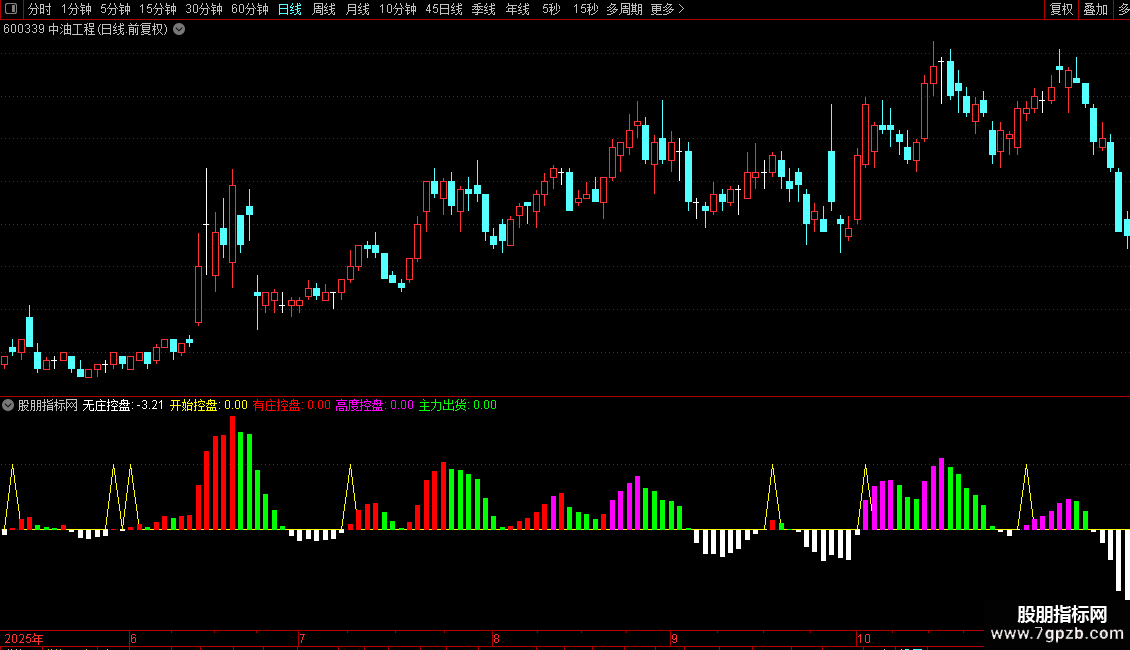This screenshot has width=1130, height=650.
Task: Select the 日线 daily period tab
Action: (x=290, y=9)
